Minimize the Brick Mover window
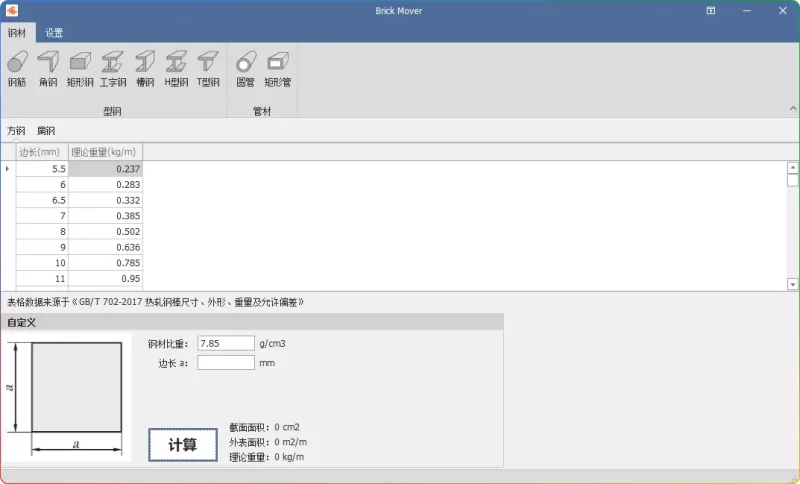This screenshot has width=800, height=484. (747, 10)
